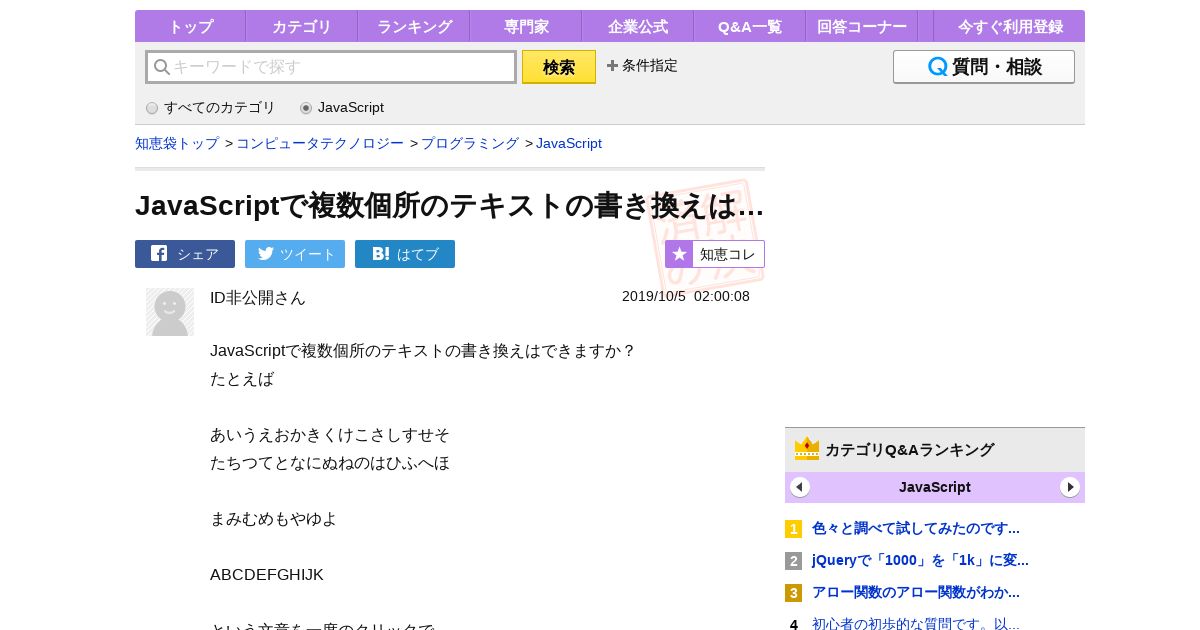Add to 知恵コレ collection
Image resolution: width=1200 pixels, height=630 pixels.
[x=715, y=254]
